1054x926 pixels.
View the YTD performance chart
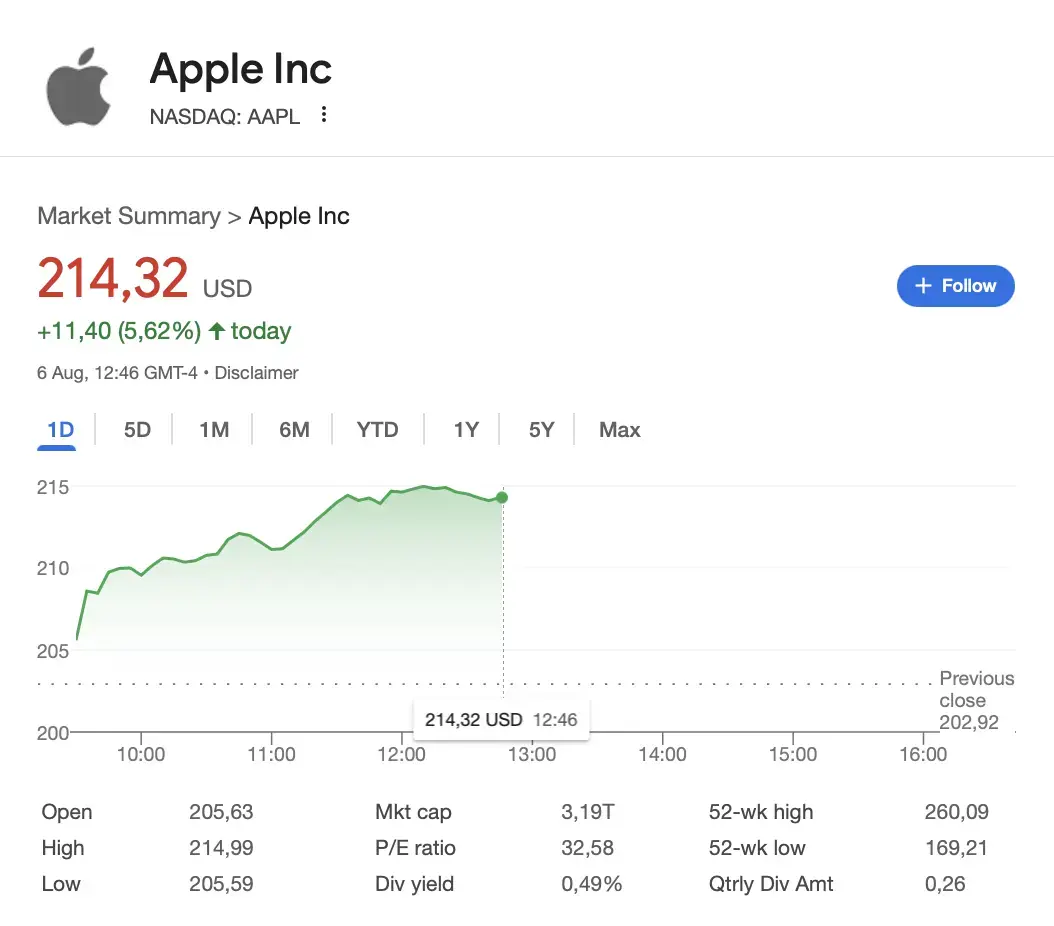coord(377,429)
